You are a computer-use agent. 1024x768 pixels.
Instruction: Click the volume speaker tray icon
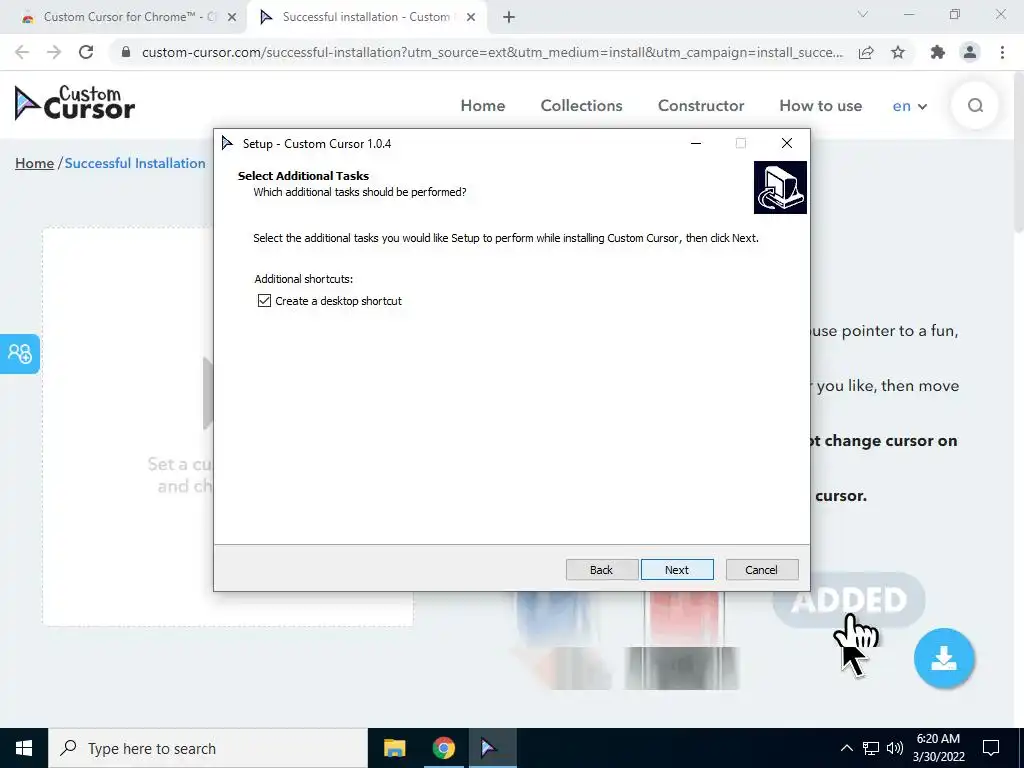tap(895, 748)
